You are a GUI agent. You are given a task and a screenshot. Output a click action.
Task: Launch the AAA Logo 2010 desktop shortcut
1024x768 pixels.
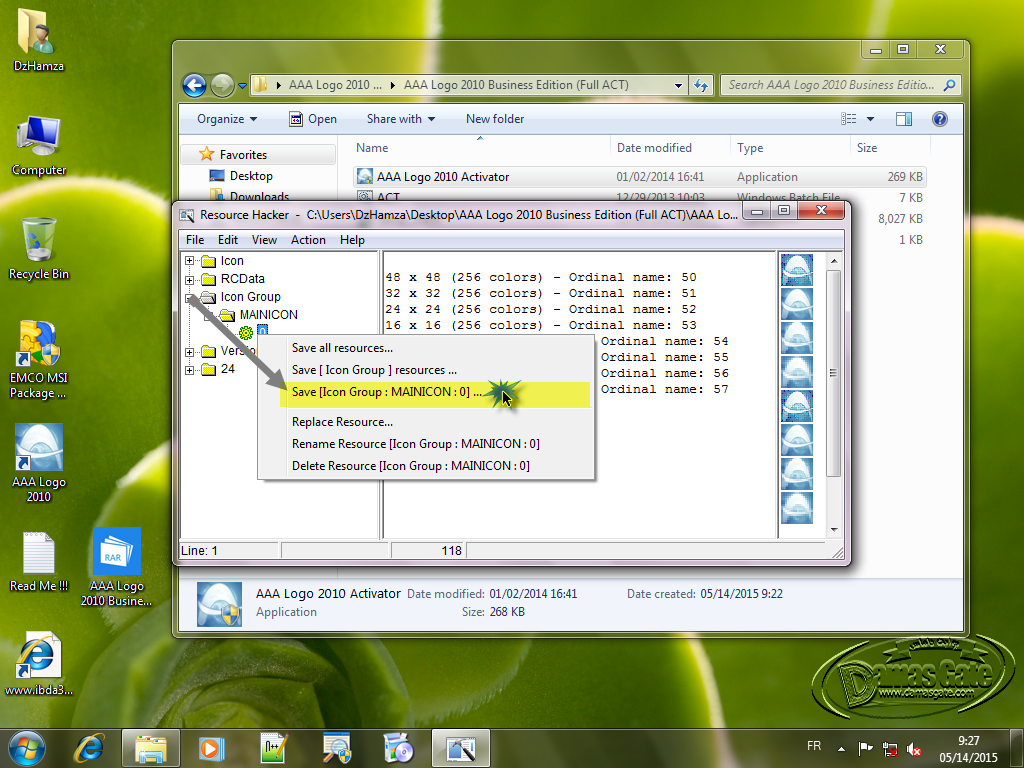point(39,462)
